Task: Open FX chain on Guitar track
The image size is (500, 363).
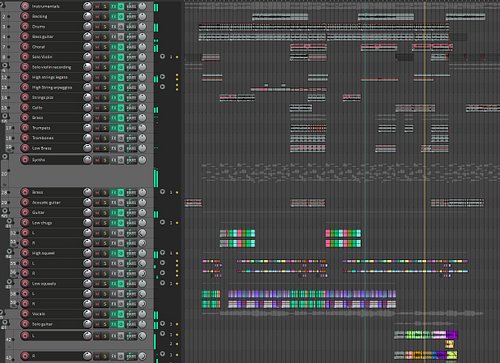Action: tap(114, 212)
